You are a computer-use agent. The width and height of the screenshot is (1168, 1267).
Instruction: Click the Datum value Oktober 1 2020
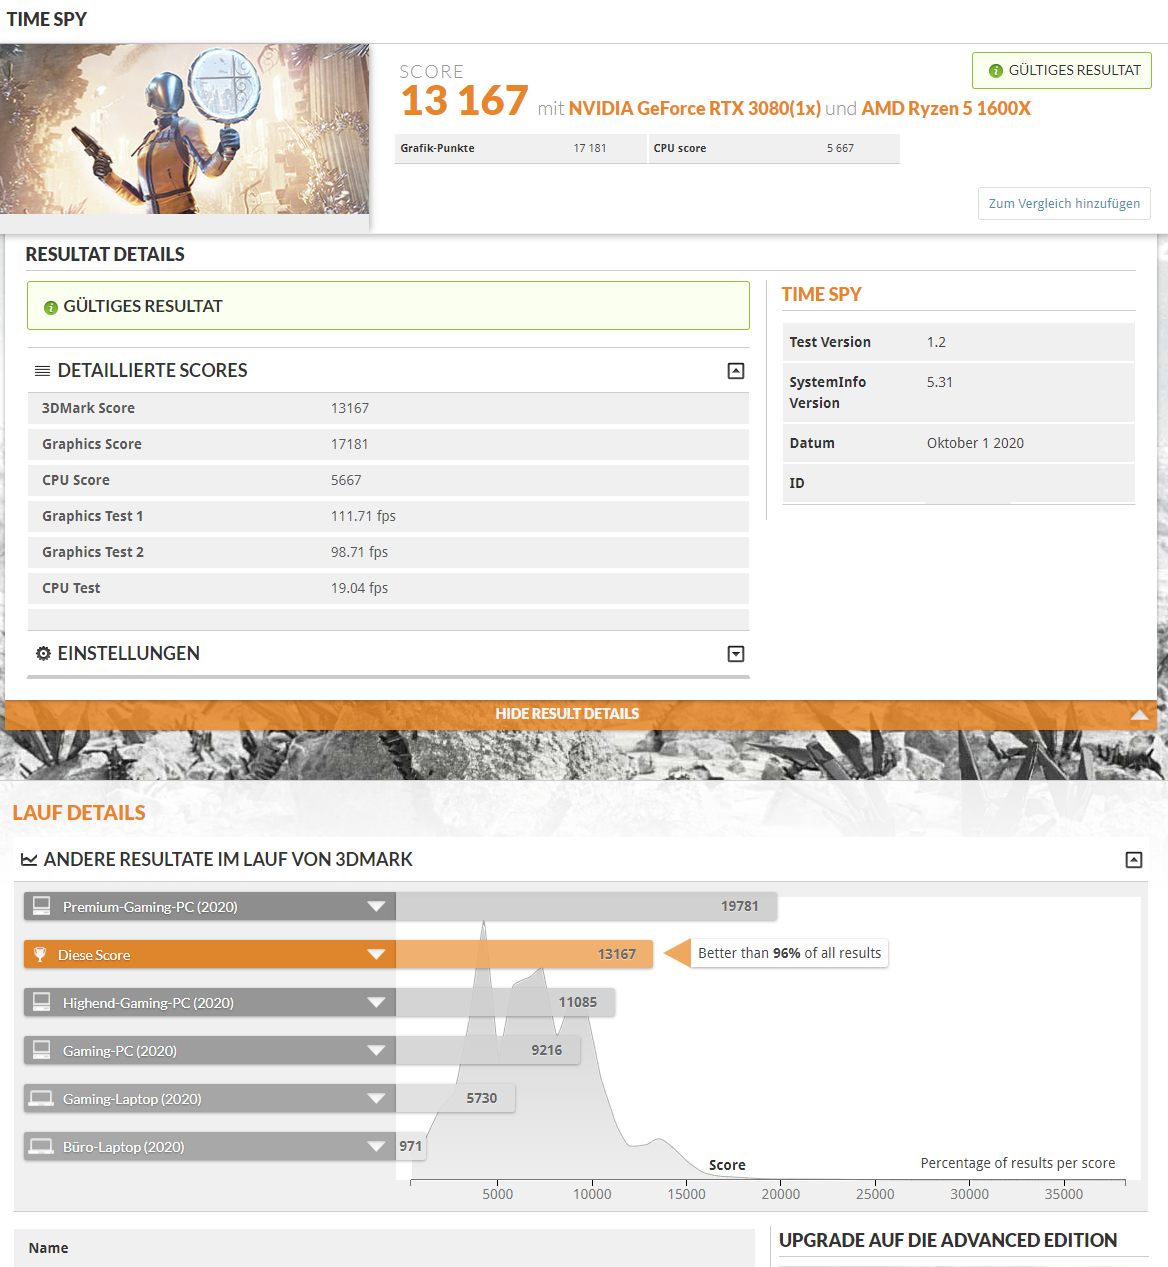click(975, 443)
